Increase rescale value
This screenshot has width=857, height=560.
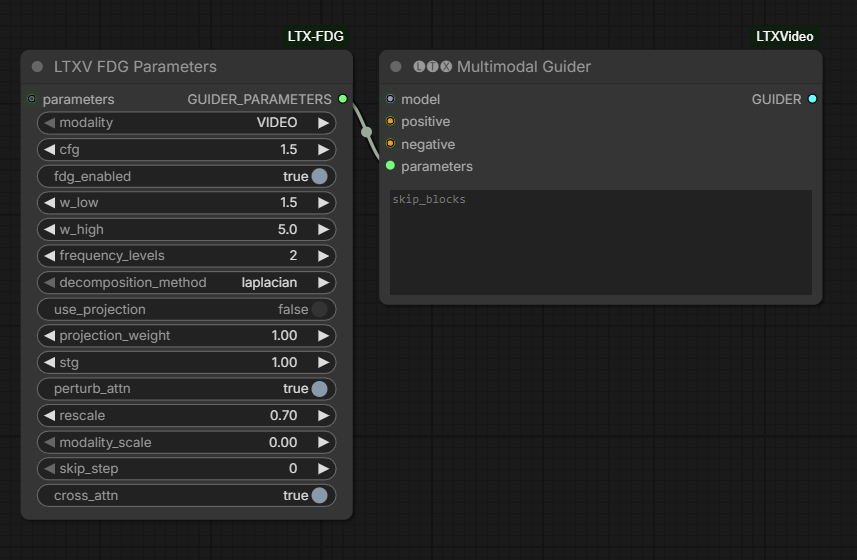coord(324,415)
